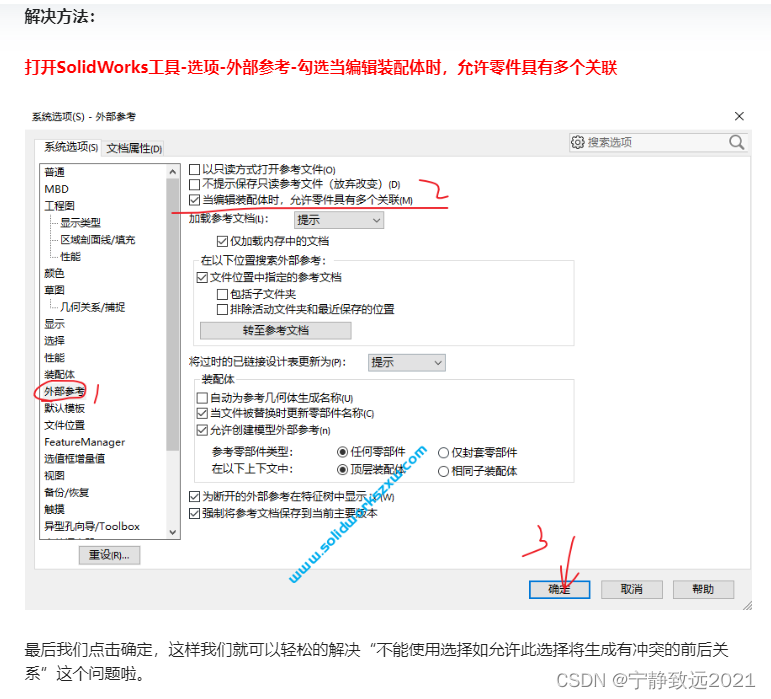
Task: Select 触摸 in category list
Action: click(54, 509)
